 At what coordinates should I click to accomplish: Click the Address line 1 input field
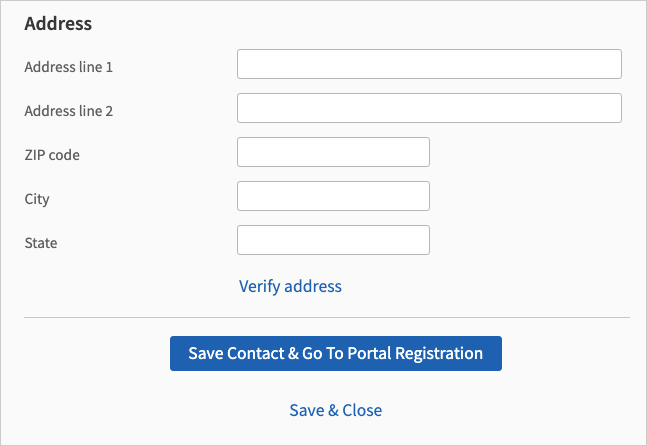click(x=429, y=64)
